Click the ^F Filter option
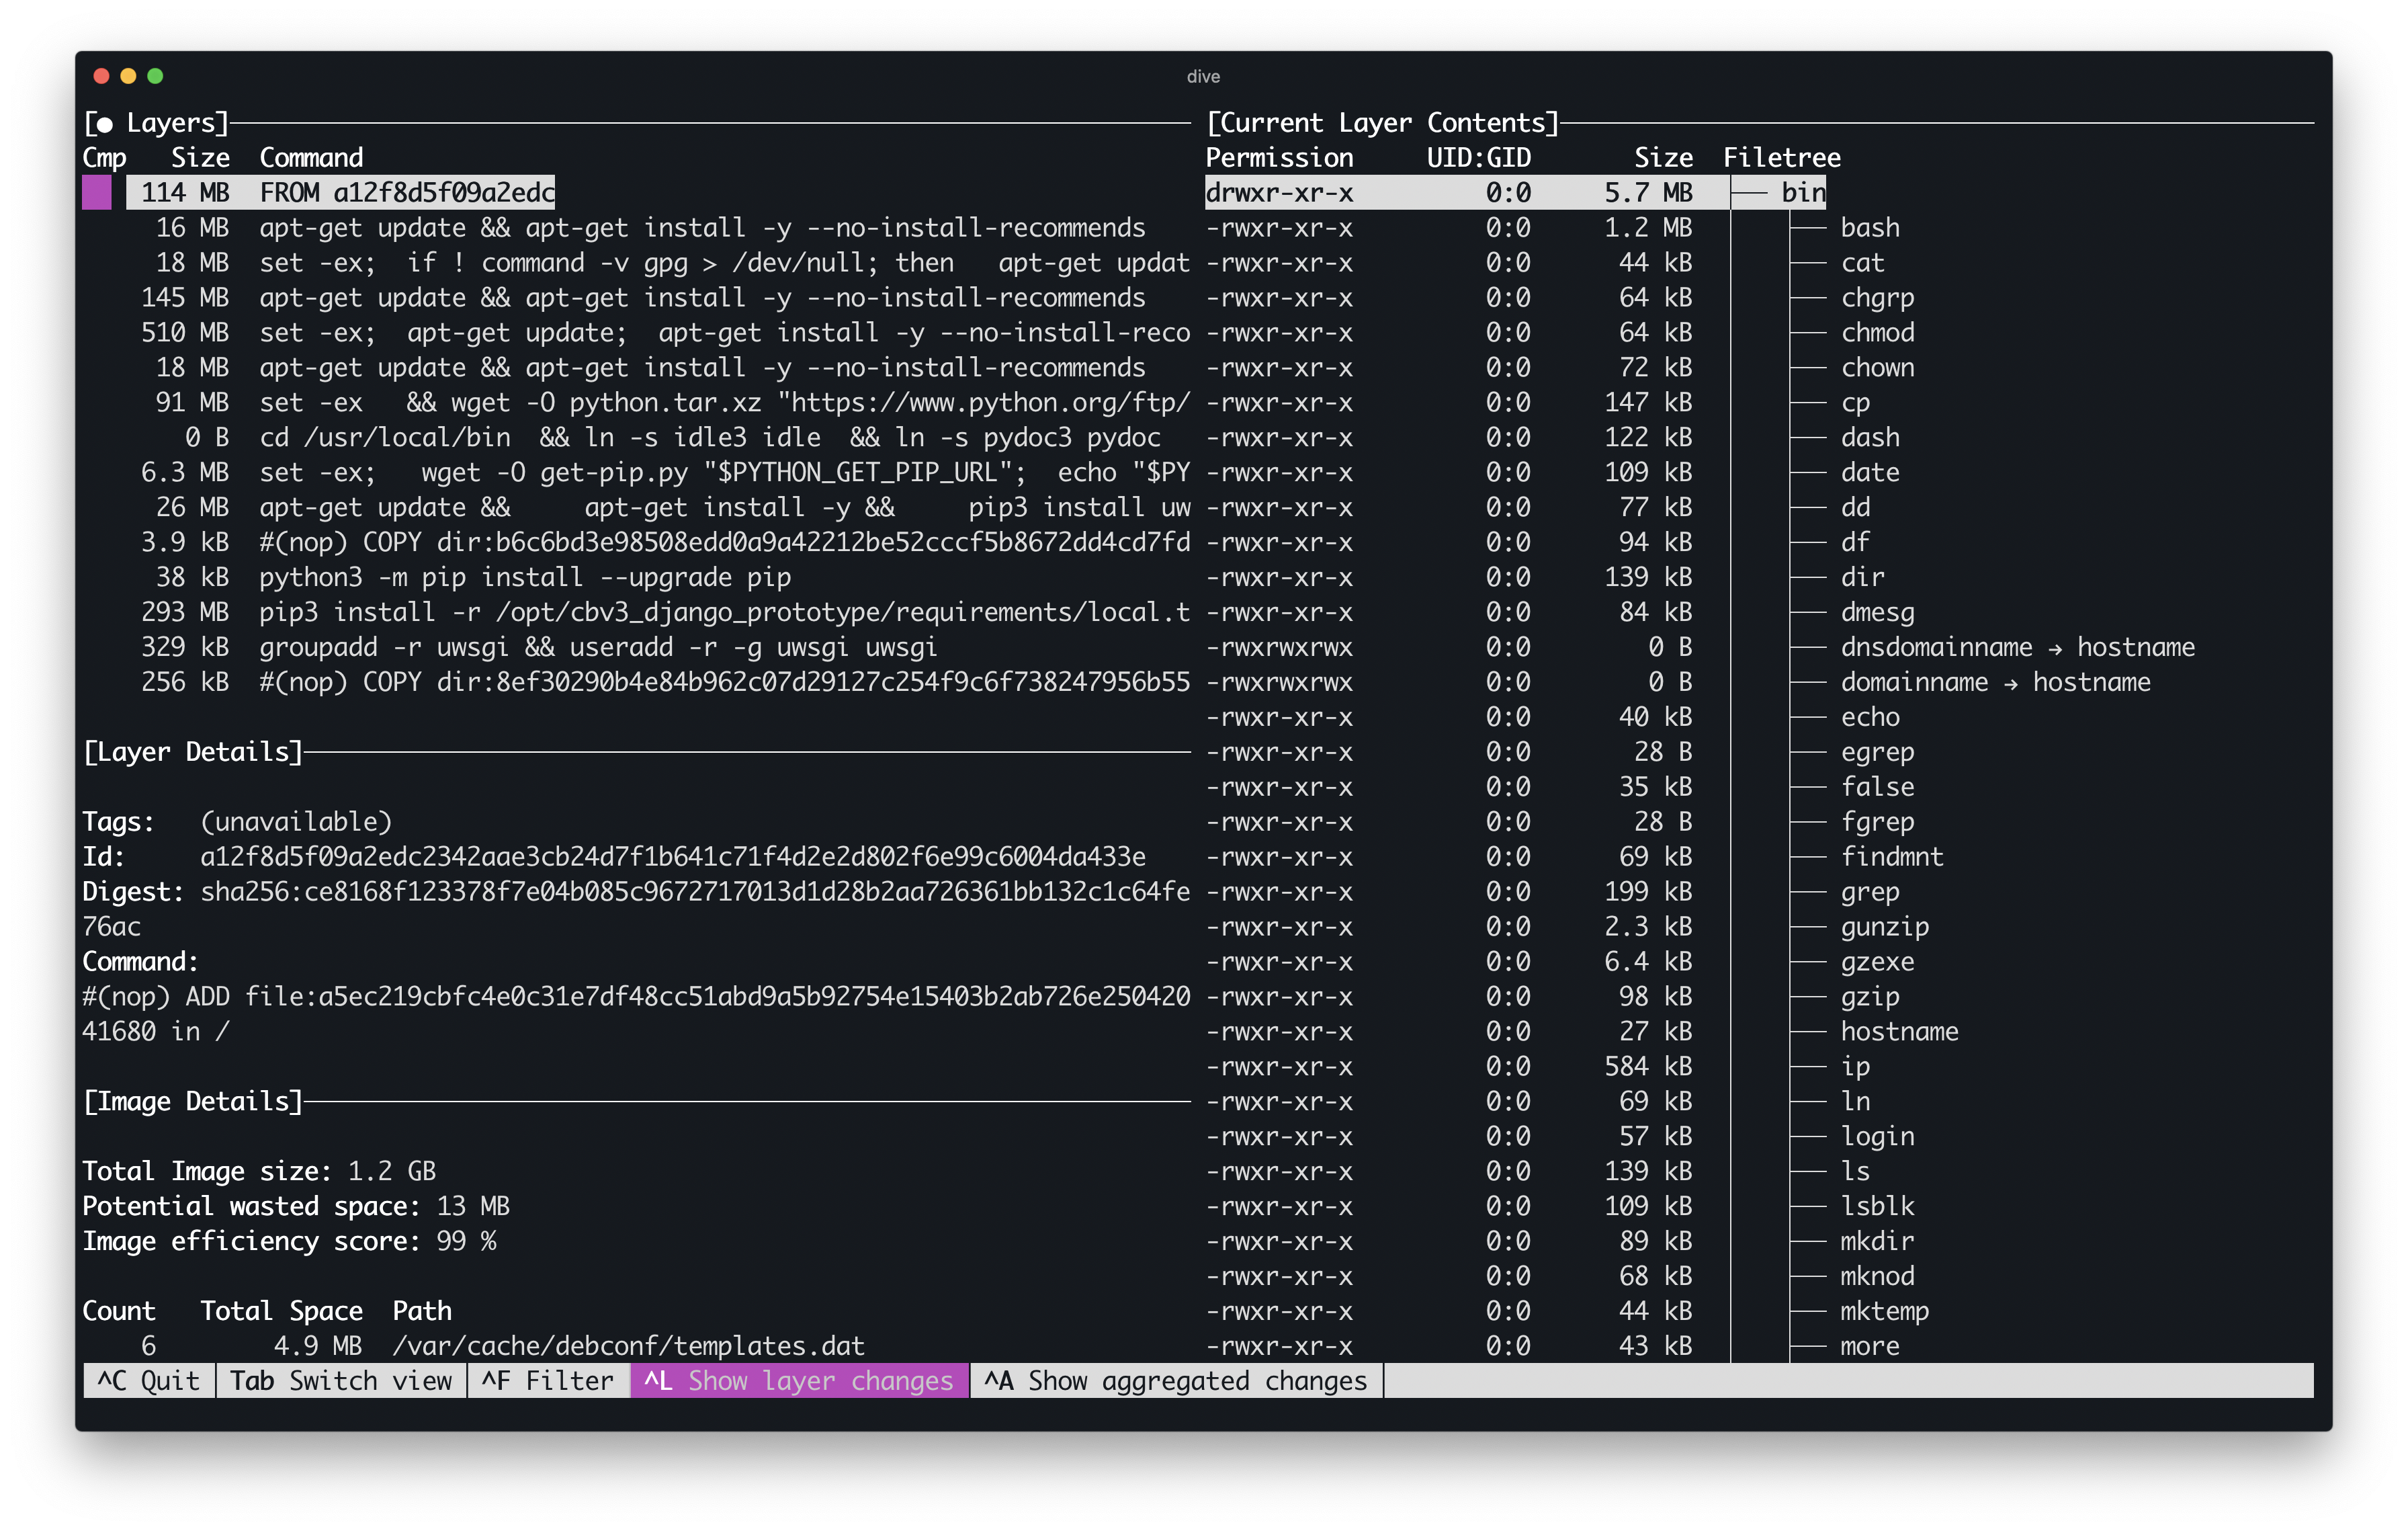 click(548, 1380)
